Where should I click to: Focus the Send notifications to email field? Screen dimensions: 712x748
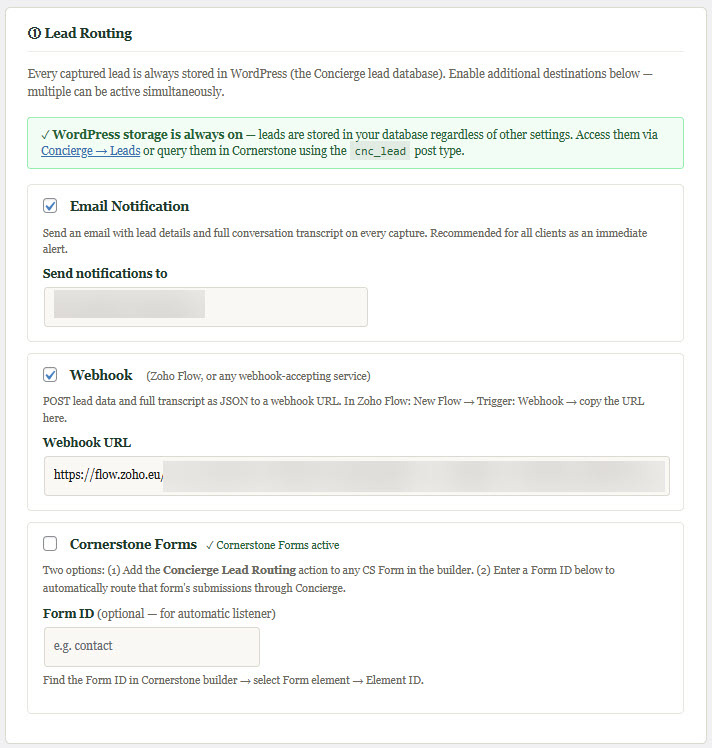pos(205,306)
